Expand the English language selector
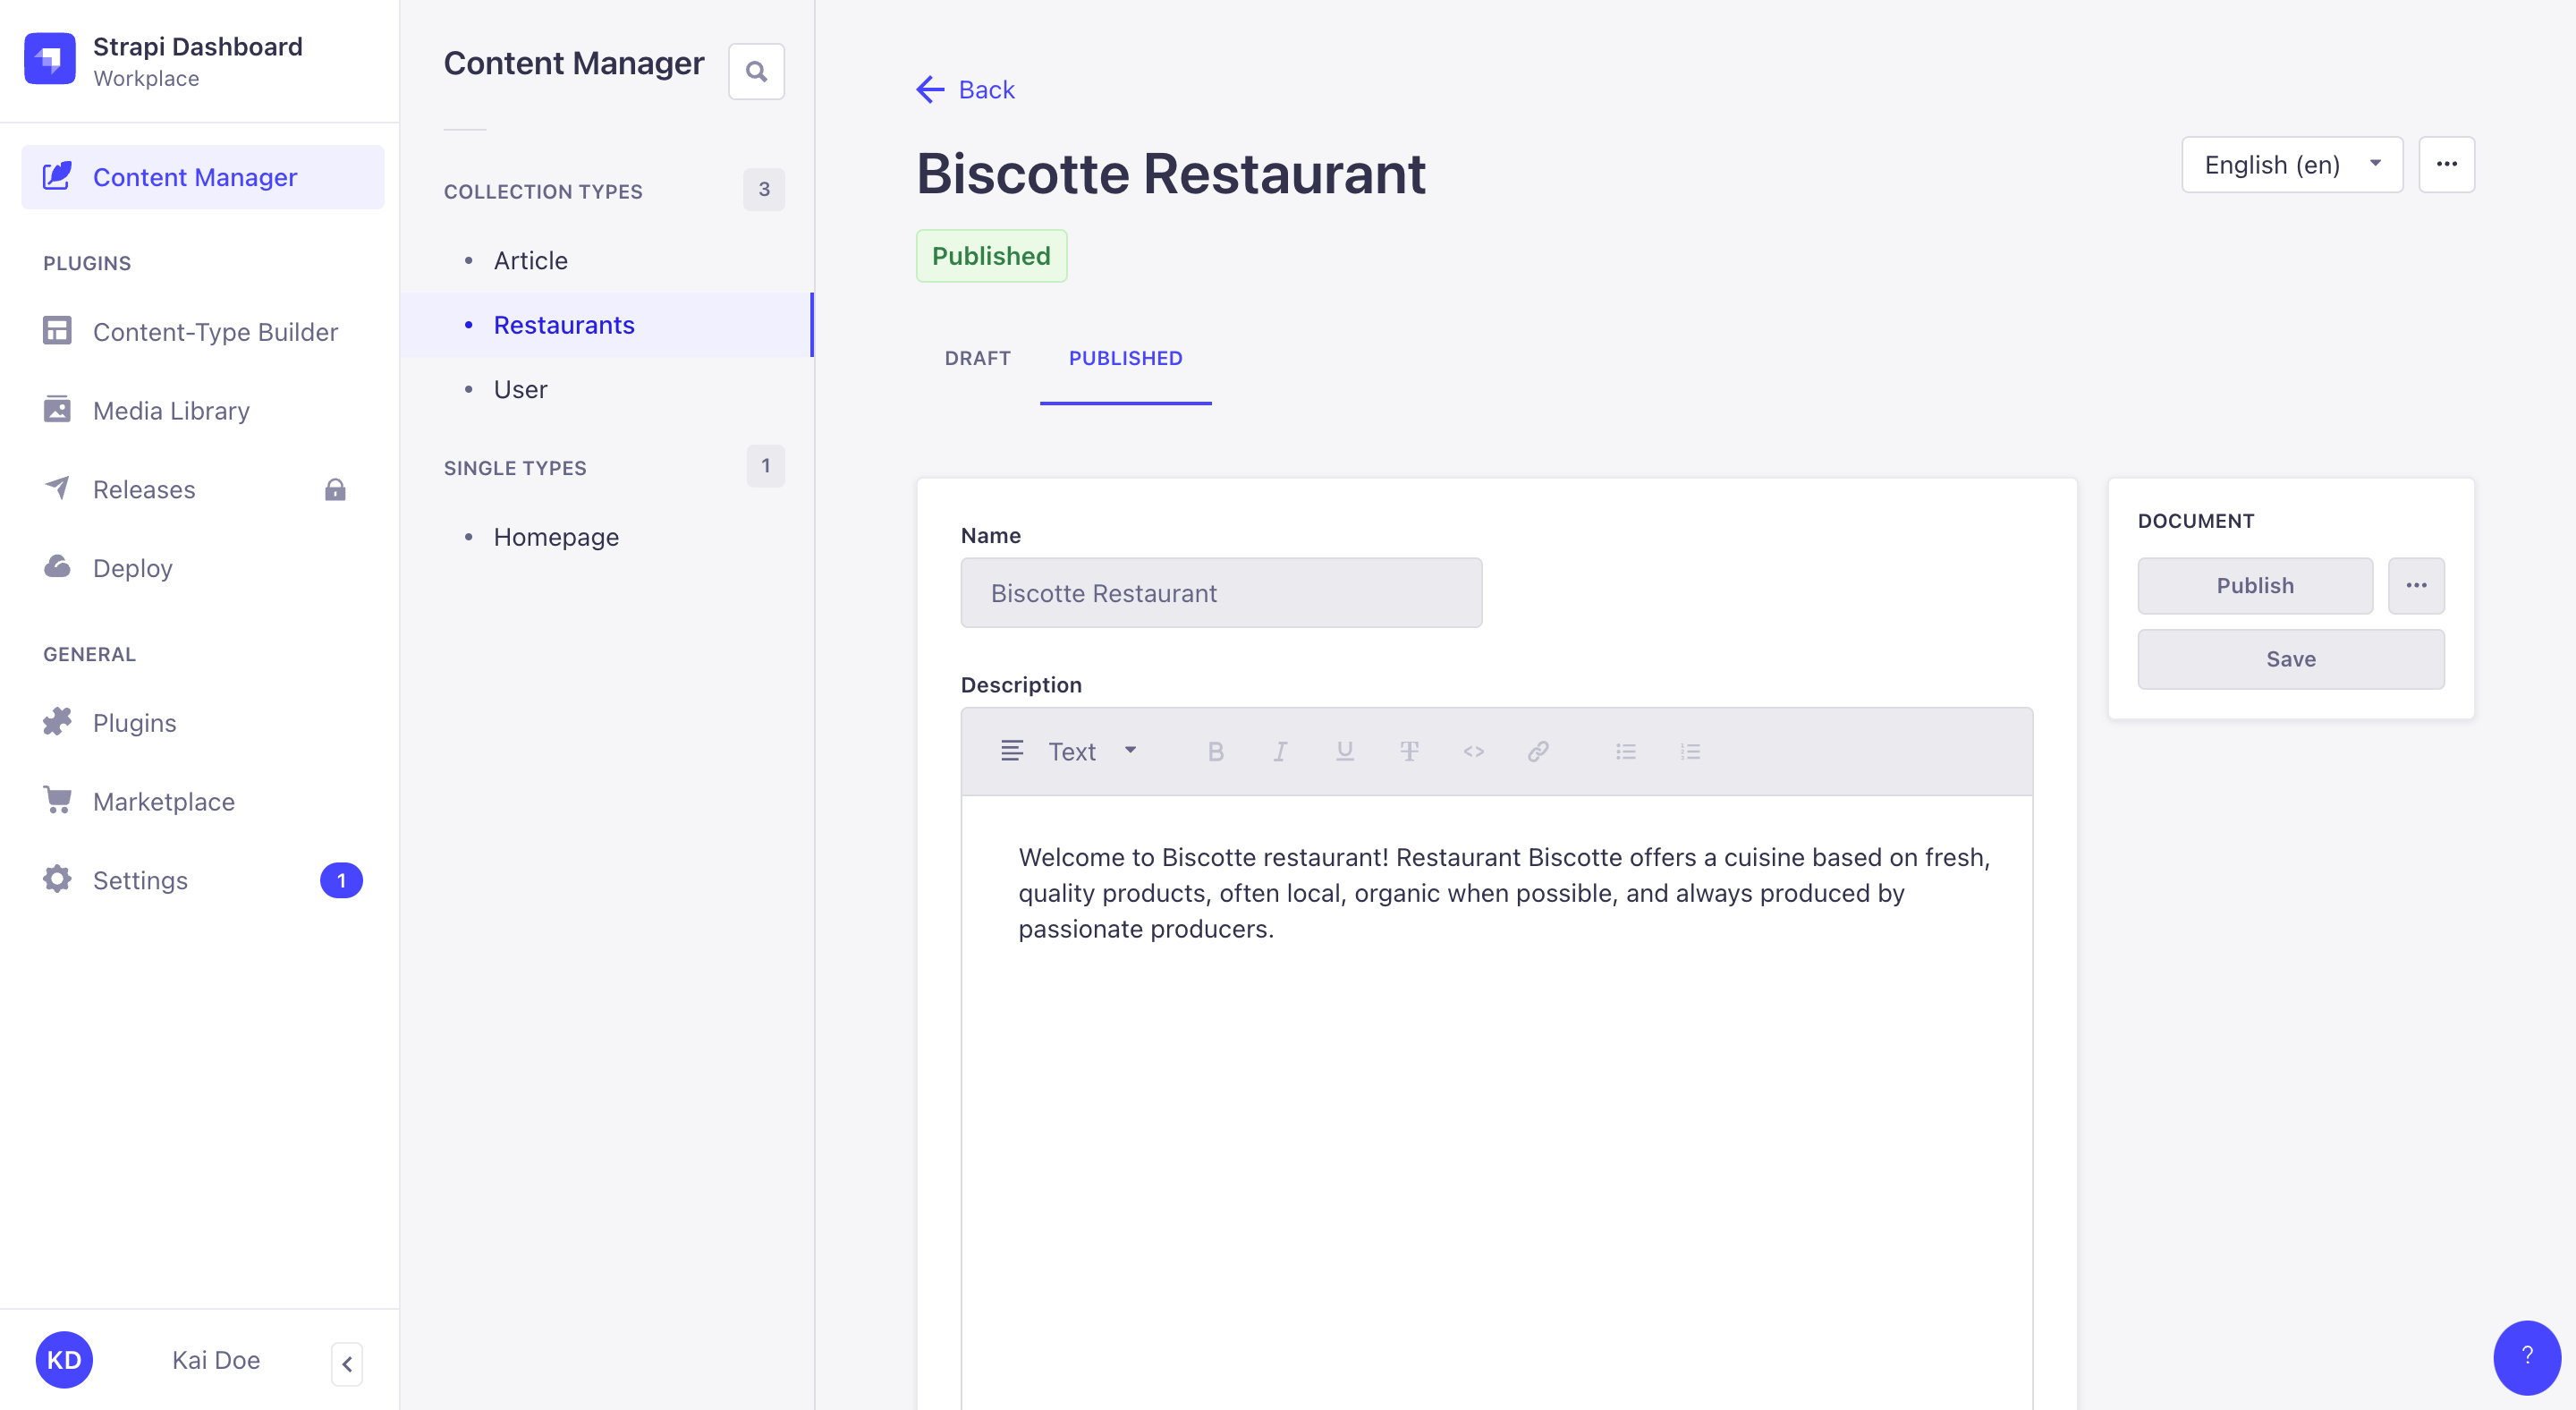Screen dimensions: 2576x1410 point(2288,165)
